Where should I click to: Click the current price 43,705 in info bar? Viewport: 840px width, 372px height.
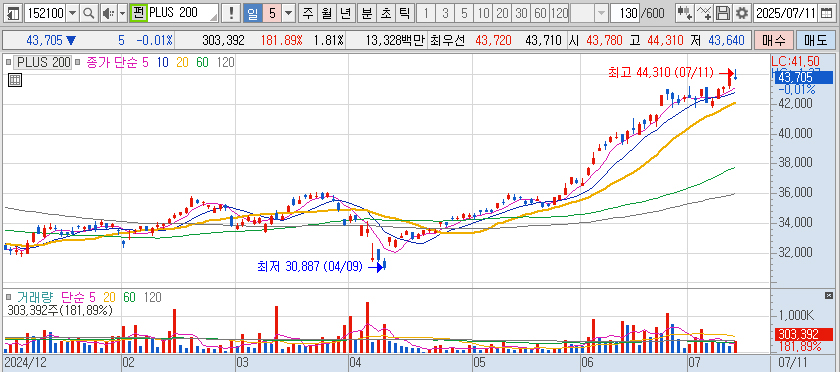44,40
